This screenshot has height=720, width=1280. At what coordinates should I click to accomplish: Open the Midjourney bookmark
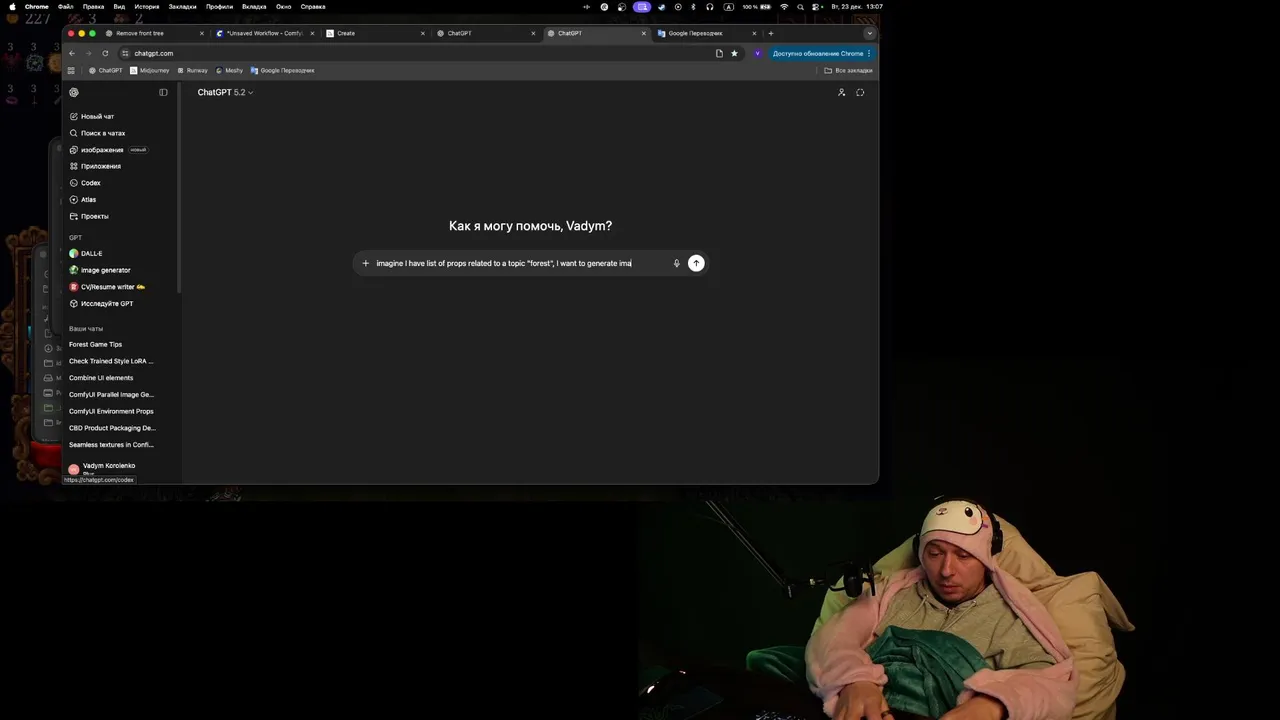150,71
